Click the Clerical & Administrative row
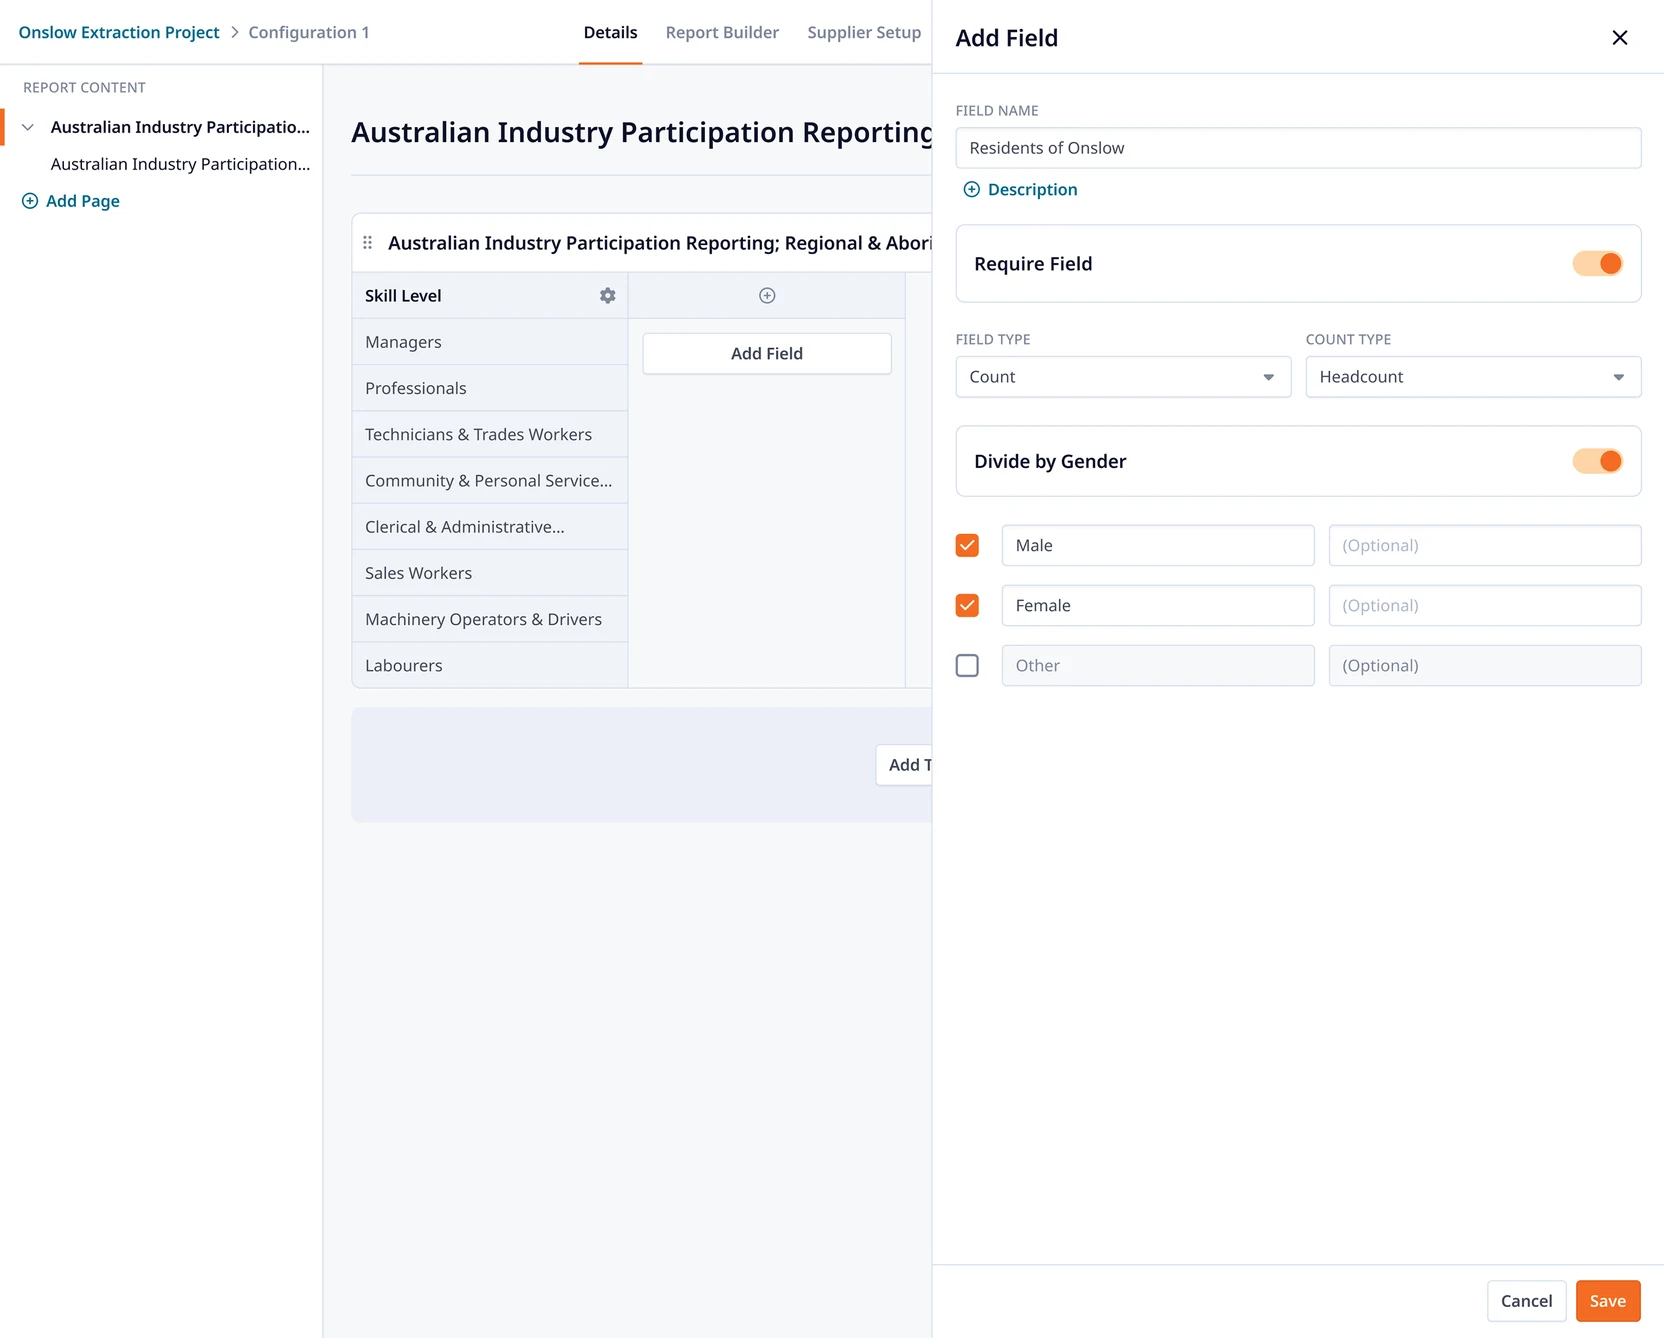This screenshot has height=1338, width=1664. [490, 527]
